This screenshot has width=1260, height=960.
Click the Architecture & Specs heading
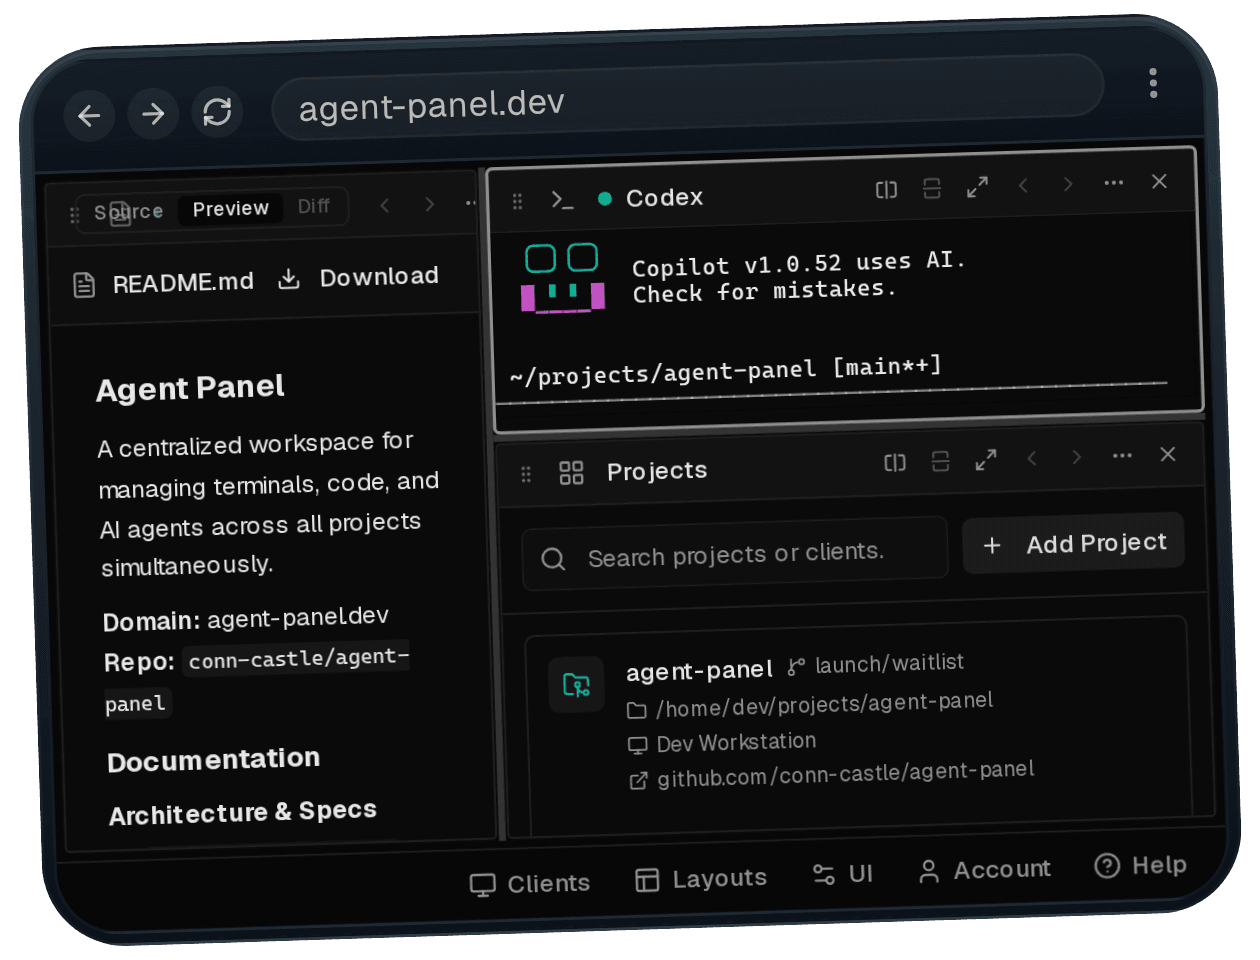(243, 813)
